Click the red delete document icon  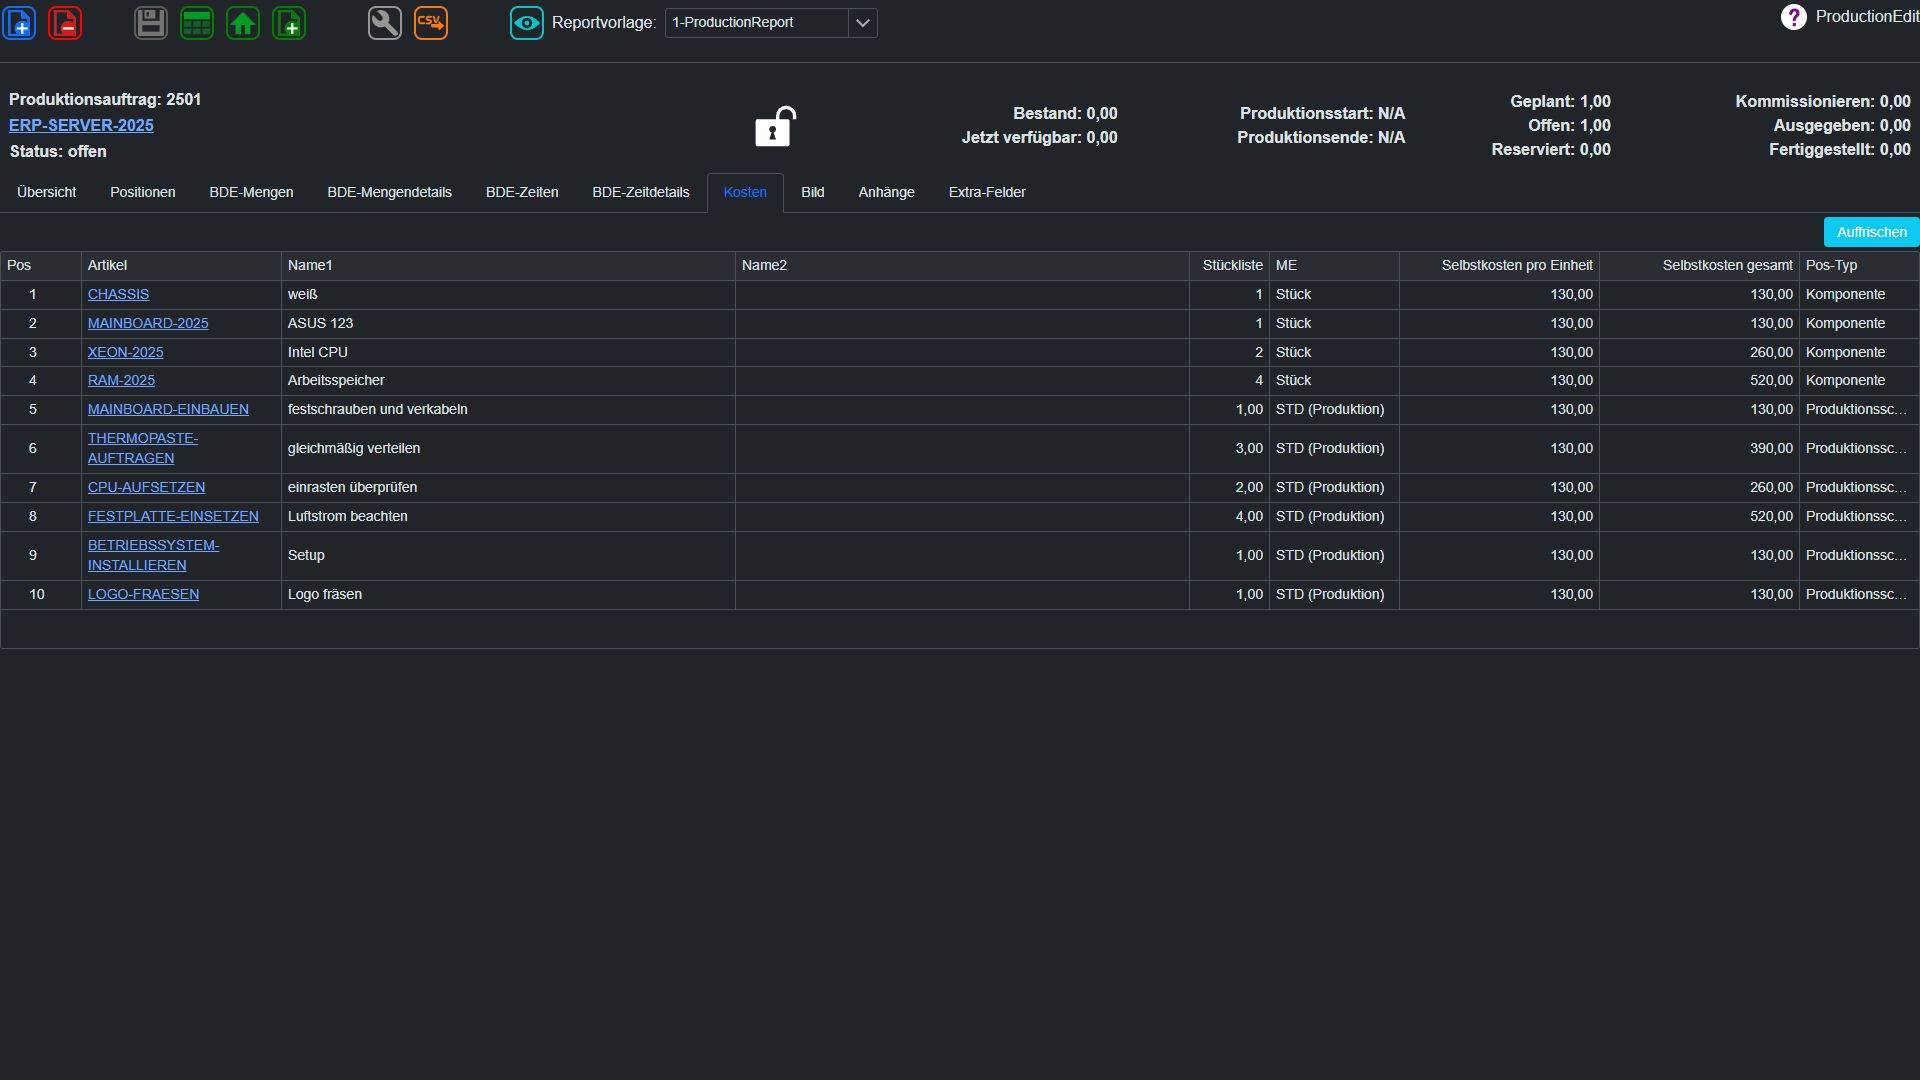click(x=65, y=22)
